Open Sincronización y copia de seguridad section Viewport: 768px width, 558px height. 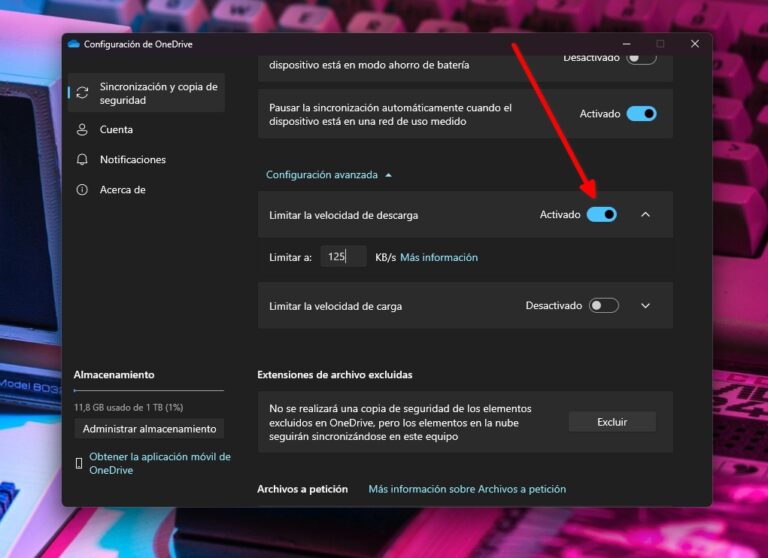147,93
